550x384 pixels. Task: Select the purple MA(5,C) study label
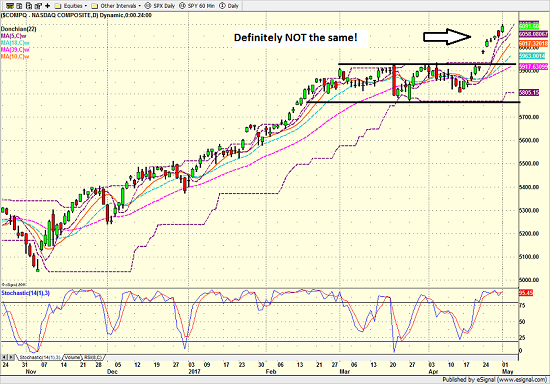click(14, 36)
